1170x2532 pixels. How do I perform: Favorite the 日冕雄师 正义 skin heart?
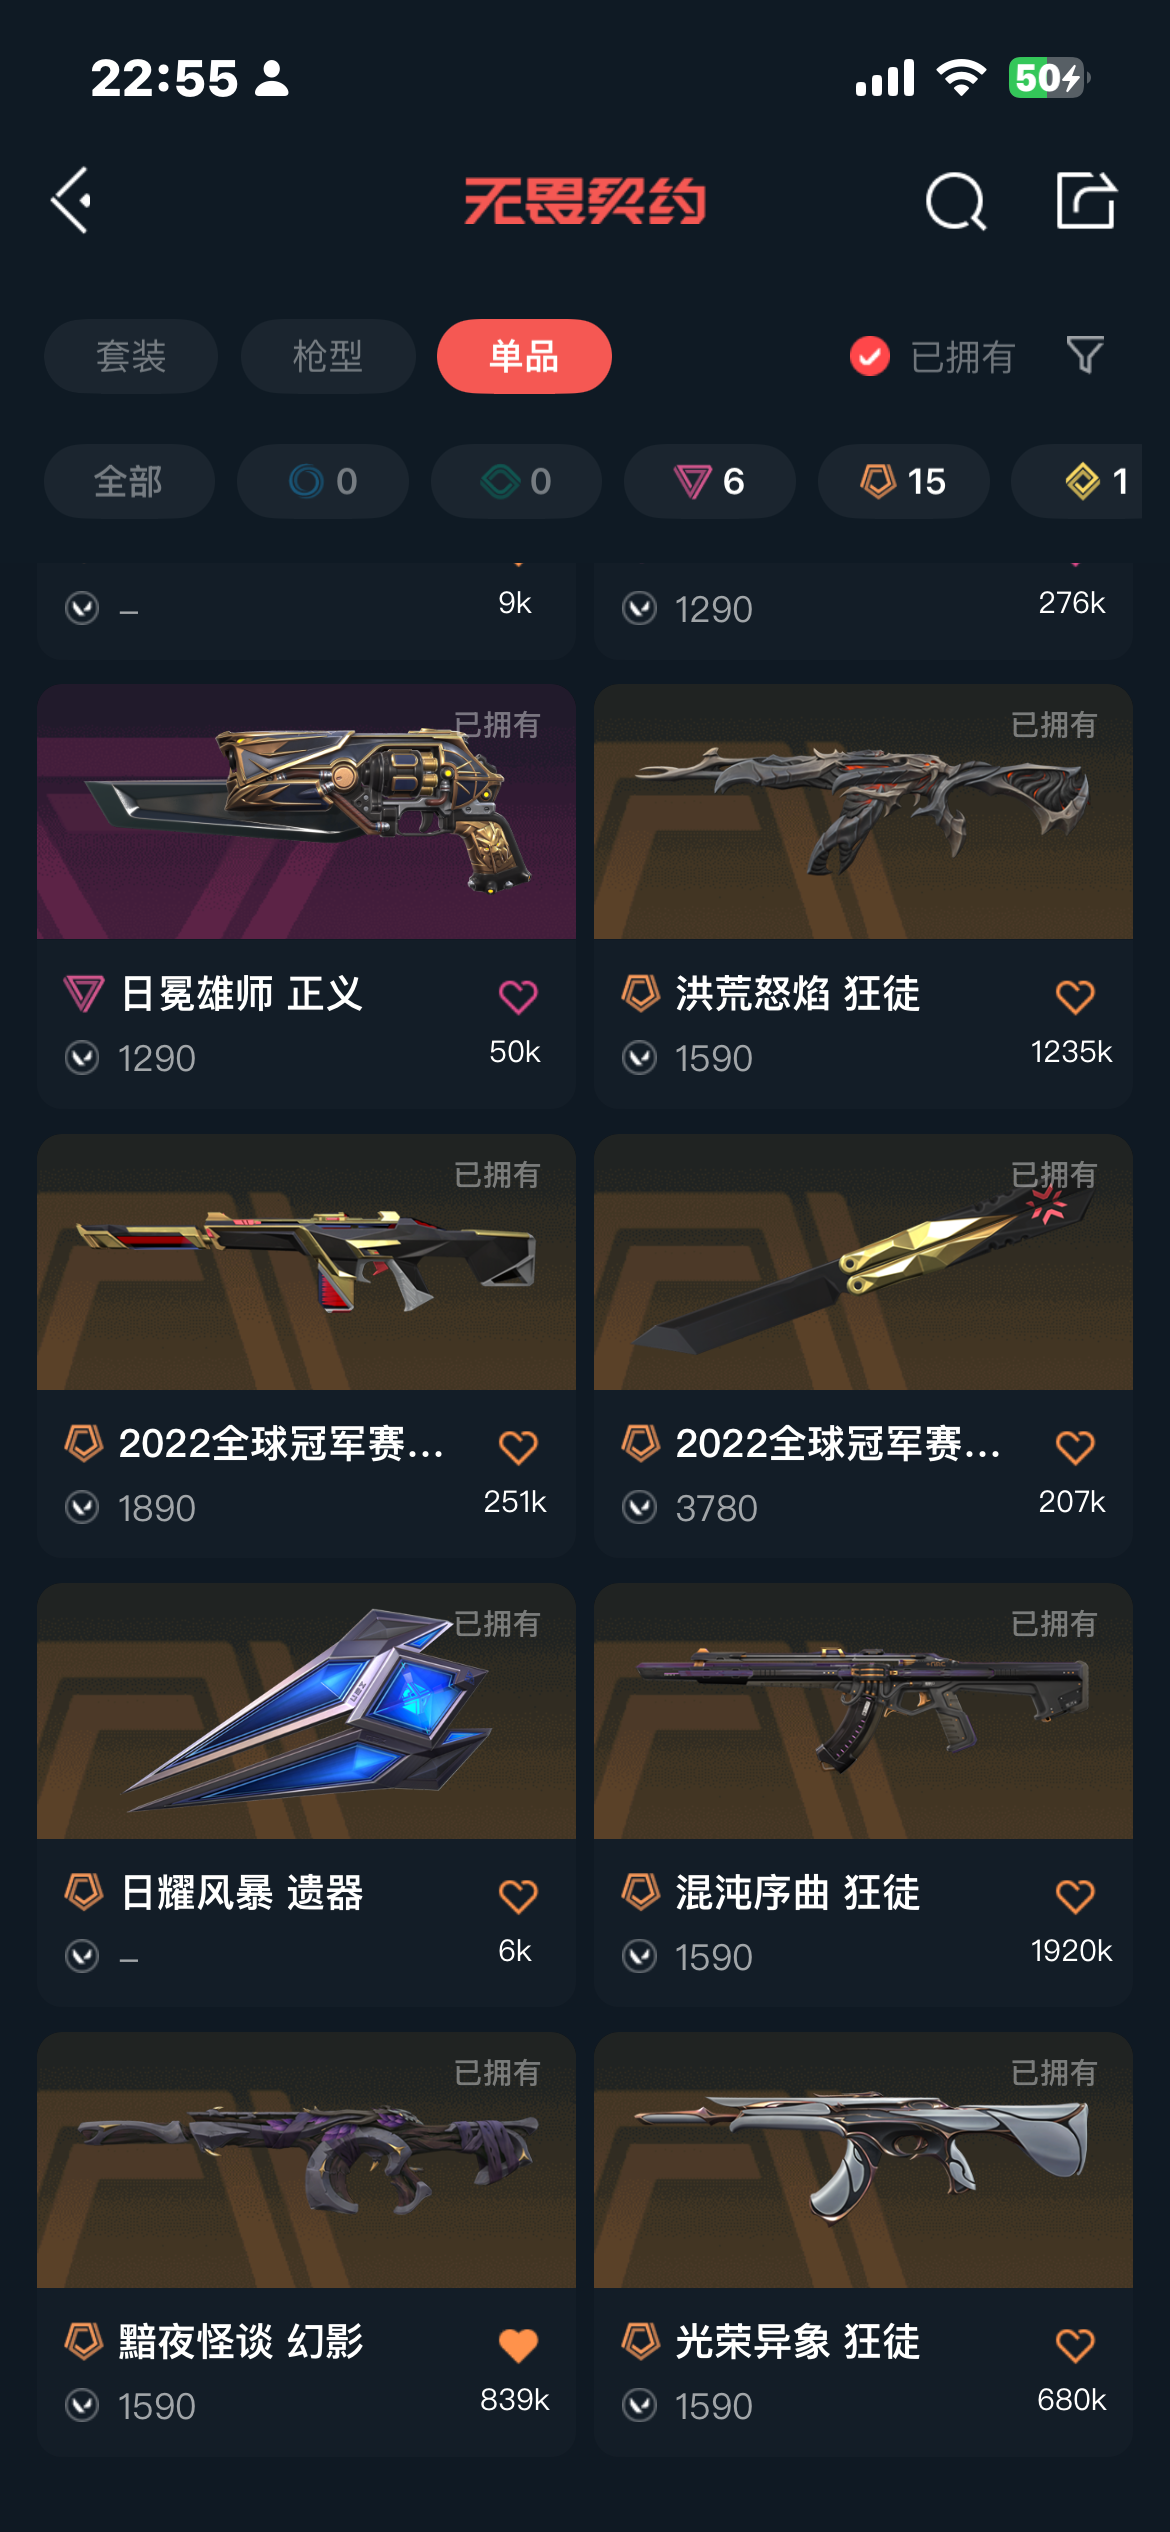518,996
